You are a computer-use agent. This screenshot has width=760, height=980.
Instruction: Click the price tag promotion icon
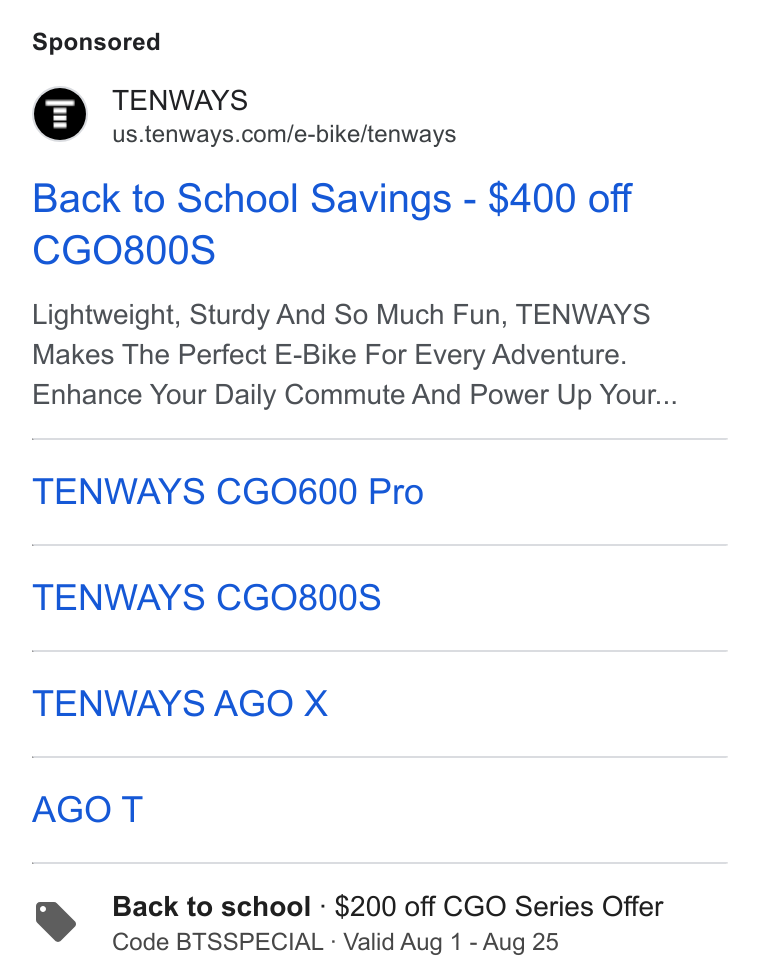pos(56,922)
